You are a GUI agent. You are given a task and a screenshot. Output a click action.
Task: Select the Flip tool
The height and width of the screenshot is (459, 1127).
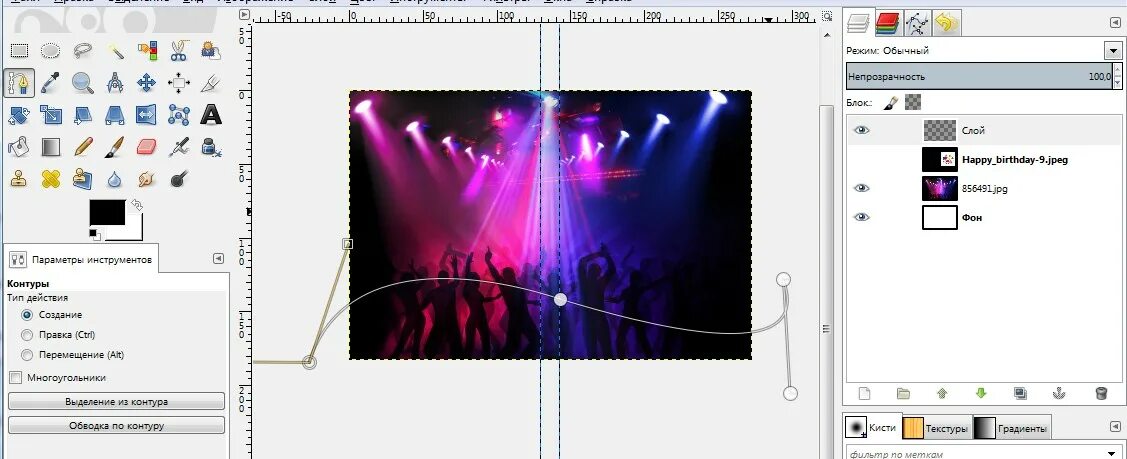[x=147, y=115]
